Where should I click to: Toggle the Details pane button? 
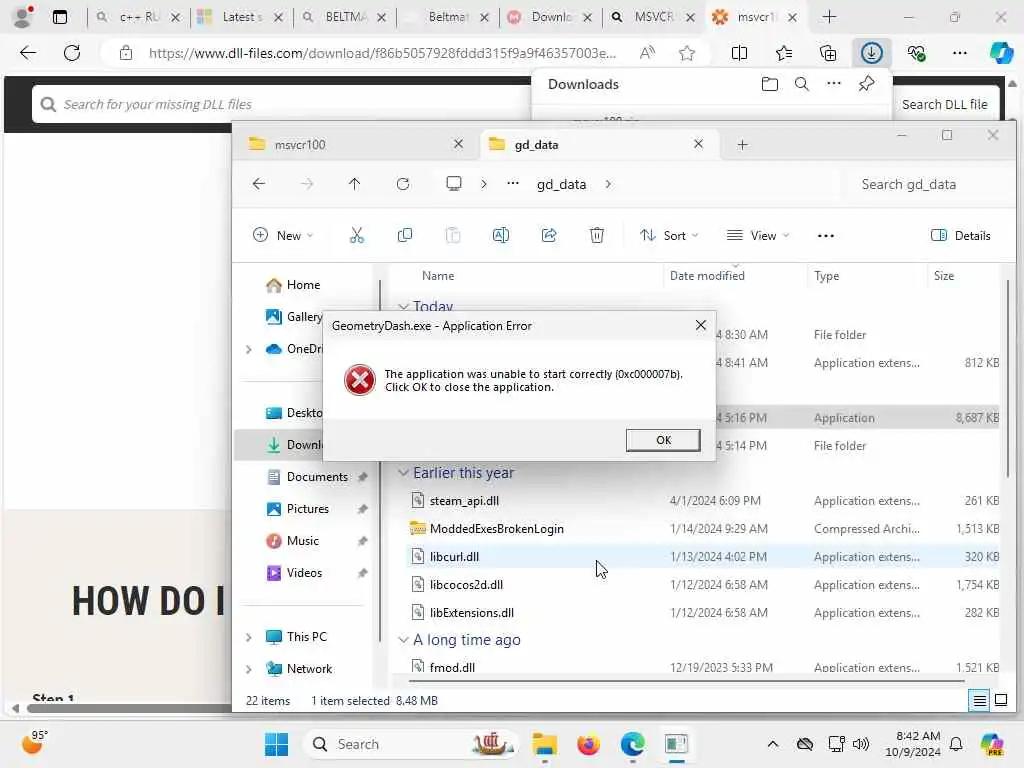[961, 235]
